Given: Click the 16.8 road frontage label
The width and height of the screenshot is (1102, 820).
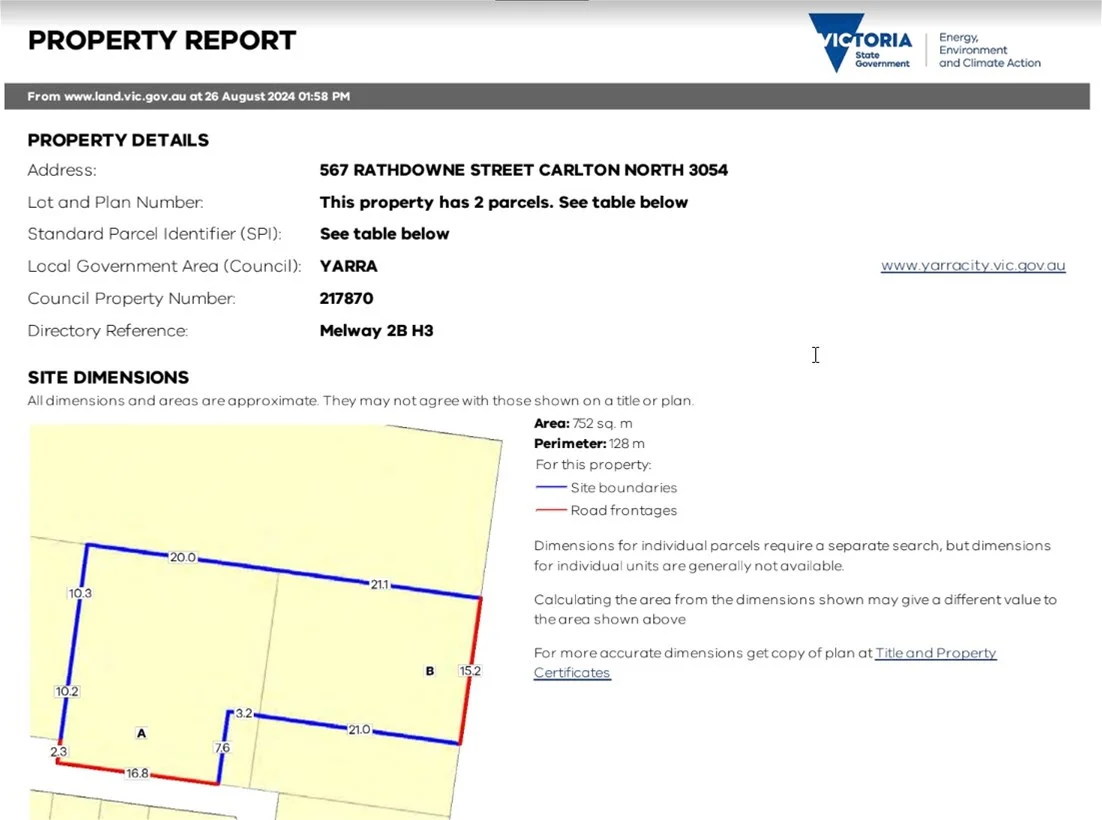Looking at the screenshot, I should click(137, 773).
